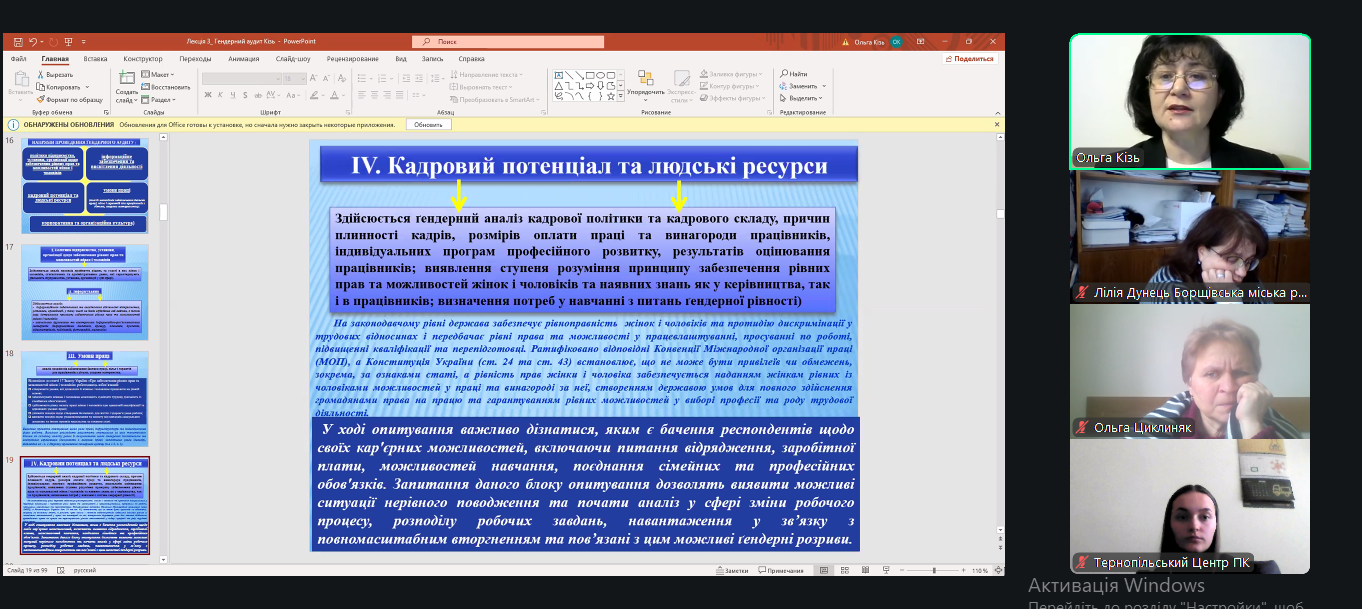Click the Обновить button in update bar

point(428,125)
